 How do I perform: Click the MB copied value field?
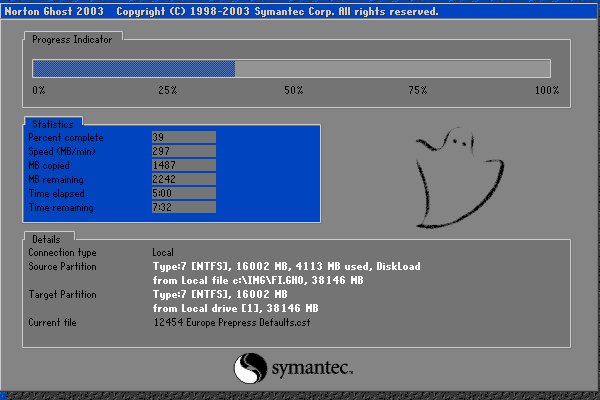tap(183, 165)
